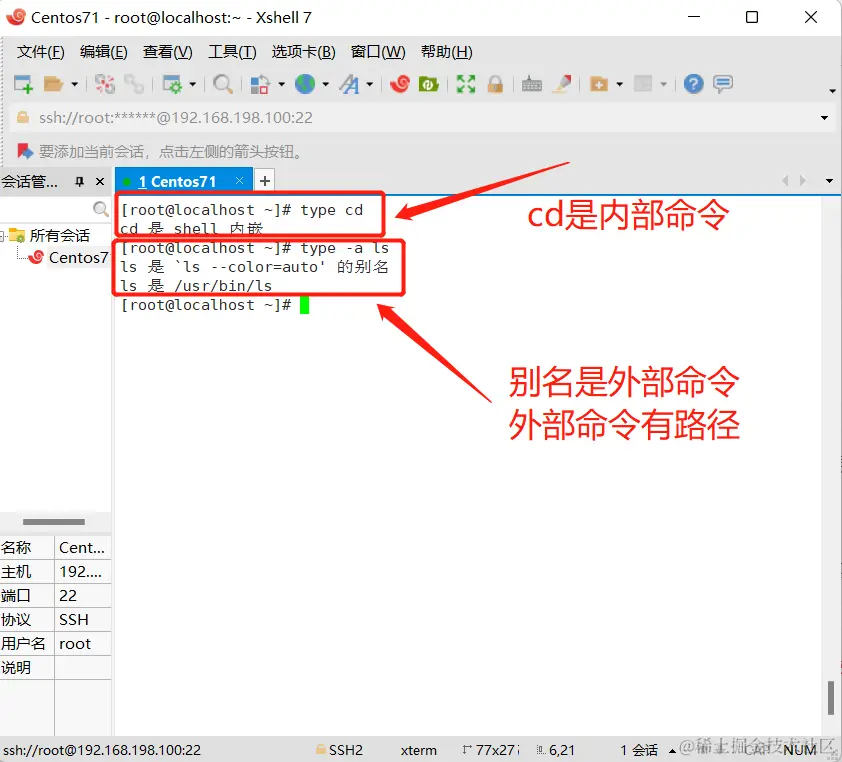Add a new tab with plus button

[x=264, y=181]
